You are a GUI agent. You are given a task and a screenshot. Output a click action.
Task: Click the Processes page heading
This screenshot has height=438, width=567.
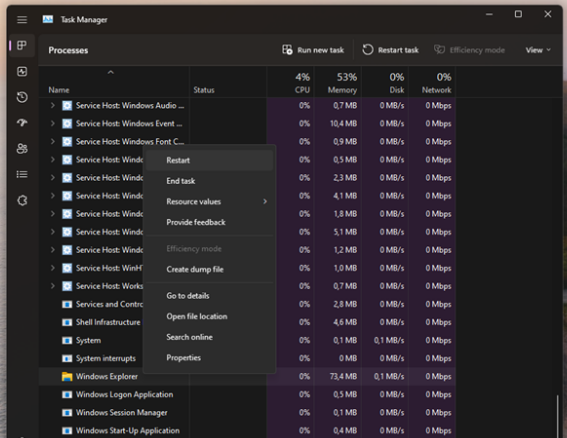tap(68, 50)
